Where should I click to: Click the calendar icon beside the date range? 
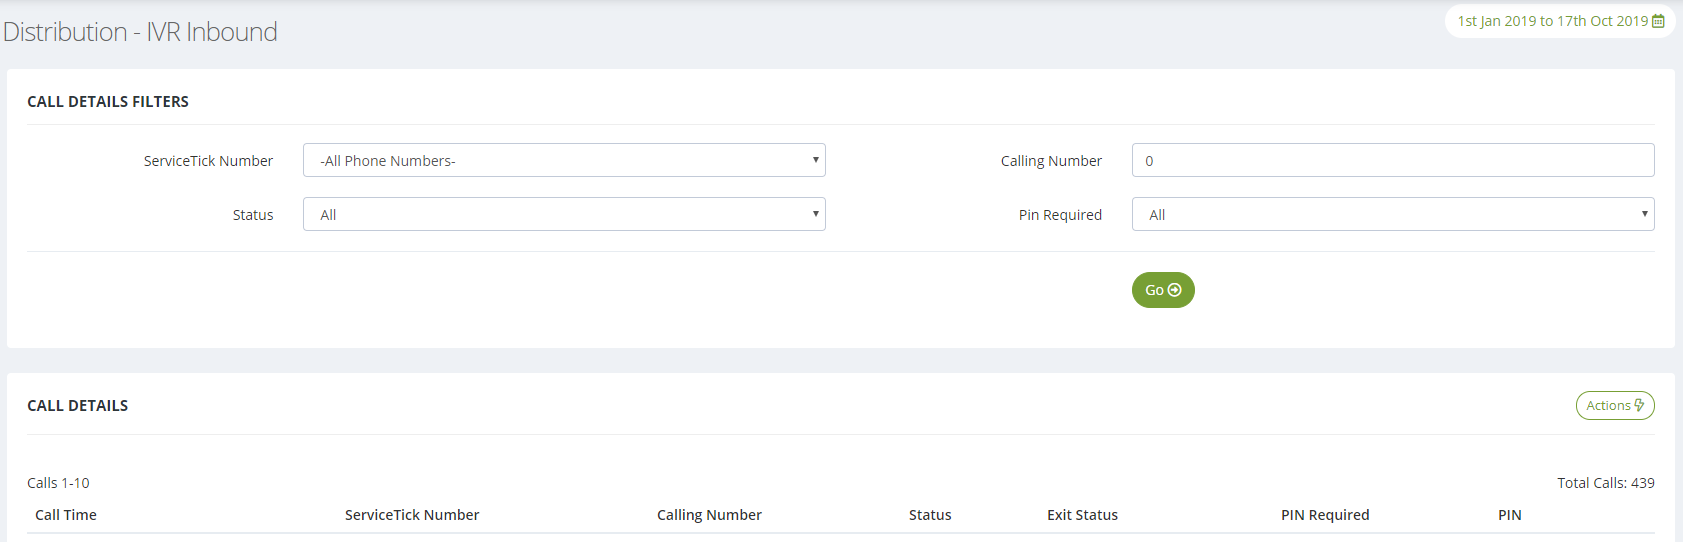pyautogui.click(x=1658, y=21)
